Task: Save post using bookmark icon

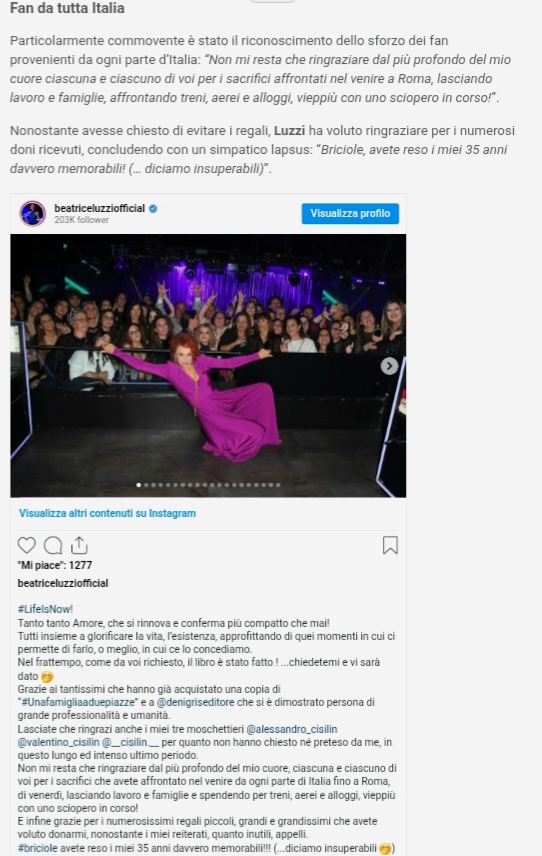Action: click(x=390, y=545)
